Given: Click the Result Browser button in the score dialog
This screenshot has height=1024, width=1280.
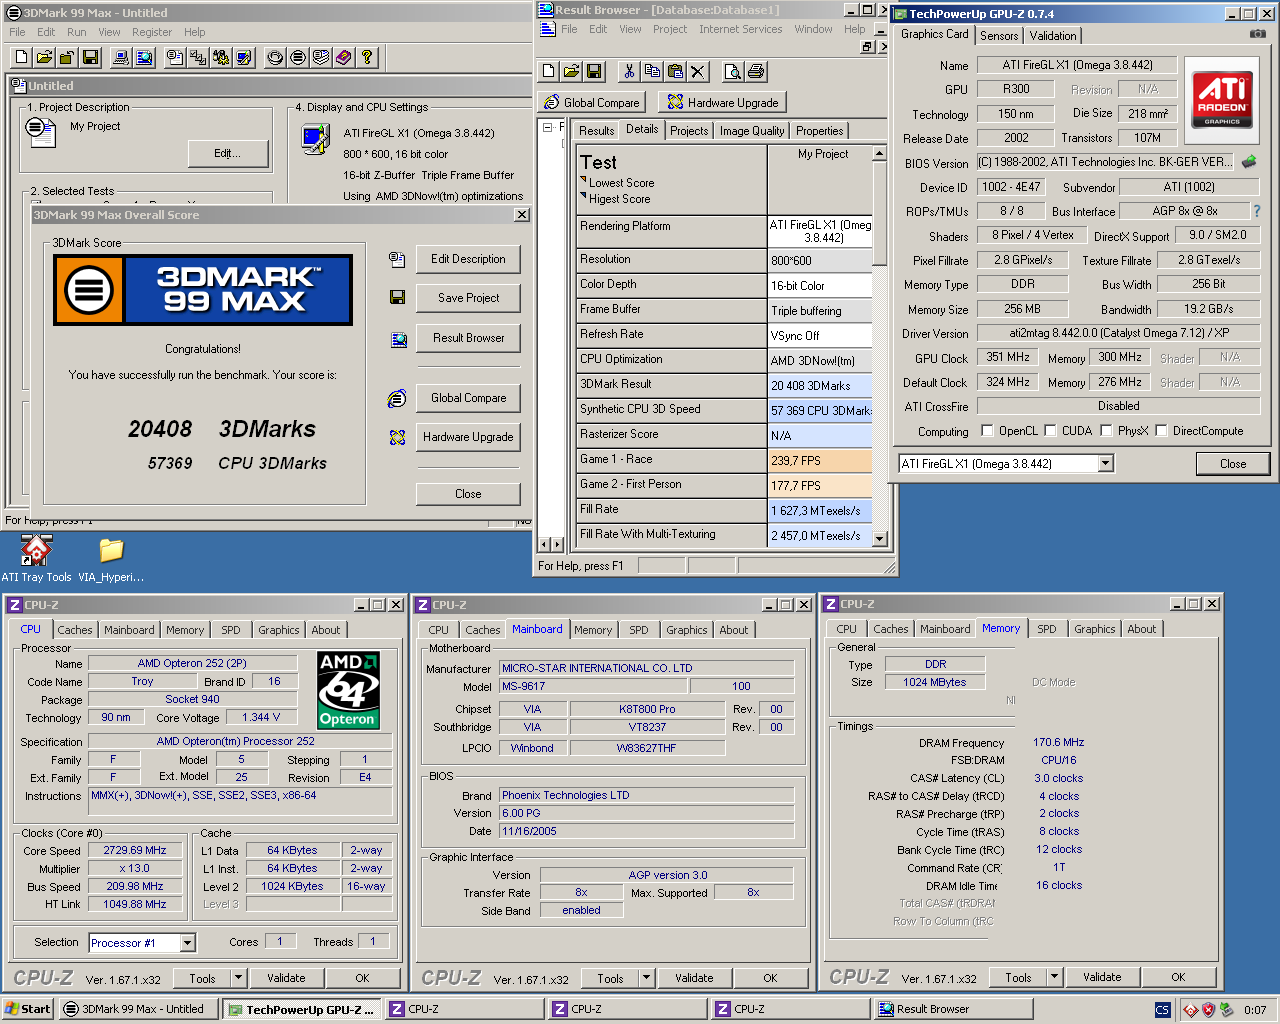Looking at the screenshot, I should pyautogui.click(x=468, y=338).
